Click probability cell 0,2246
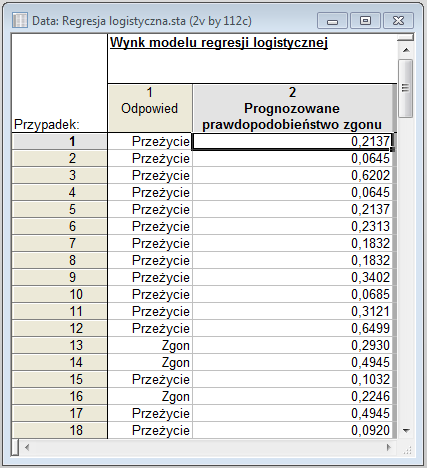The height and width of the screenshot is (468, 427). point(292,396)
